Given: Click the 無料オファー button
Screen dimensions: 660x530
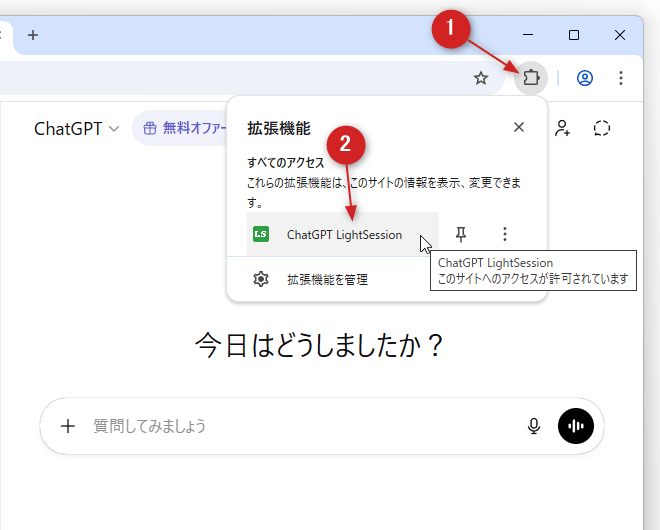Looking at the screenshot, I should (x=180, y=128).
